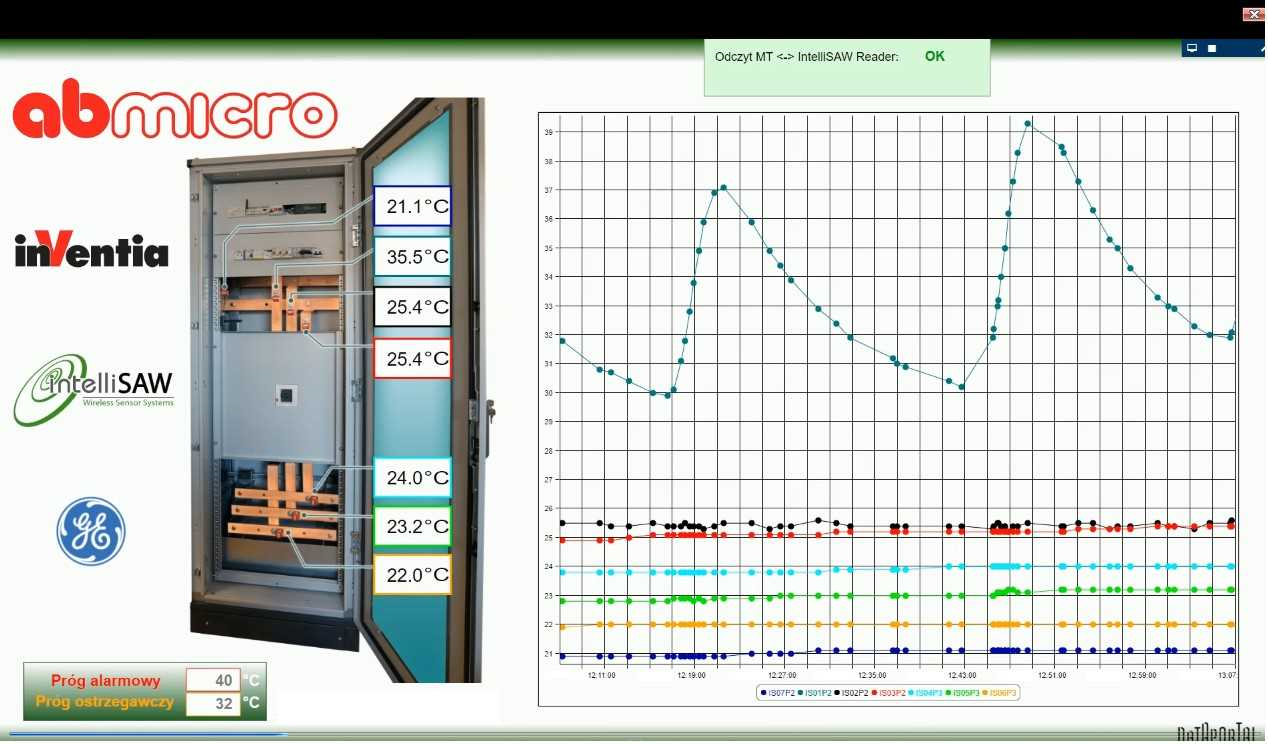Click the IS02P2 legend entry
This screenshot has height=744, width=1268.
click(x=853, y=693)
